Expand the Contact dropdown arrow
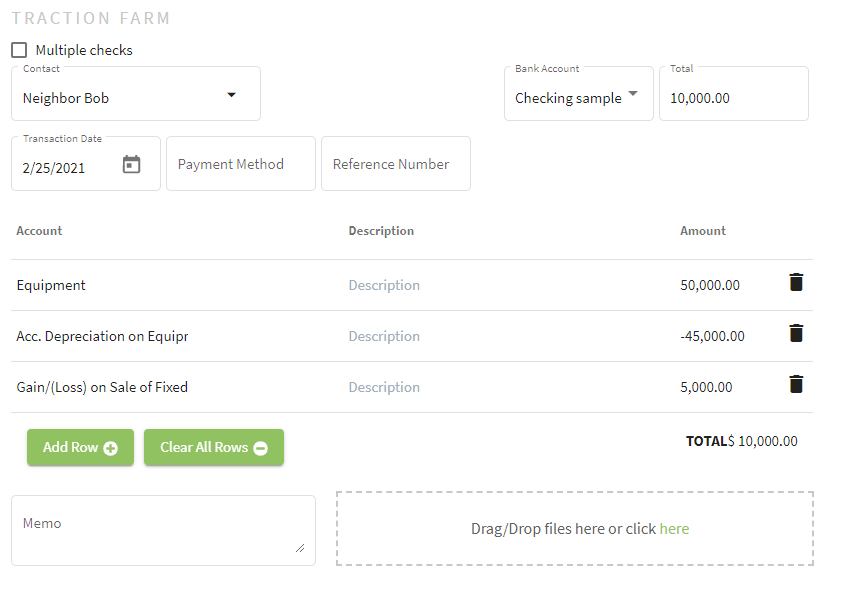Screen dimensions: 849x589 pyautogui.click(x=231, y=95)
